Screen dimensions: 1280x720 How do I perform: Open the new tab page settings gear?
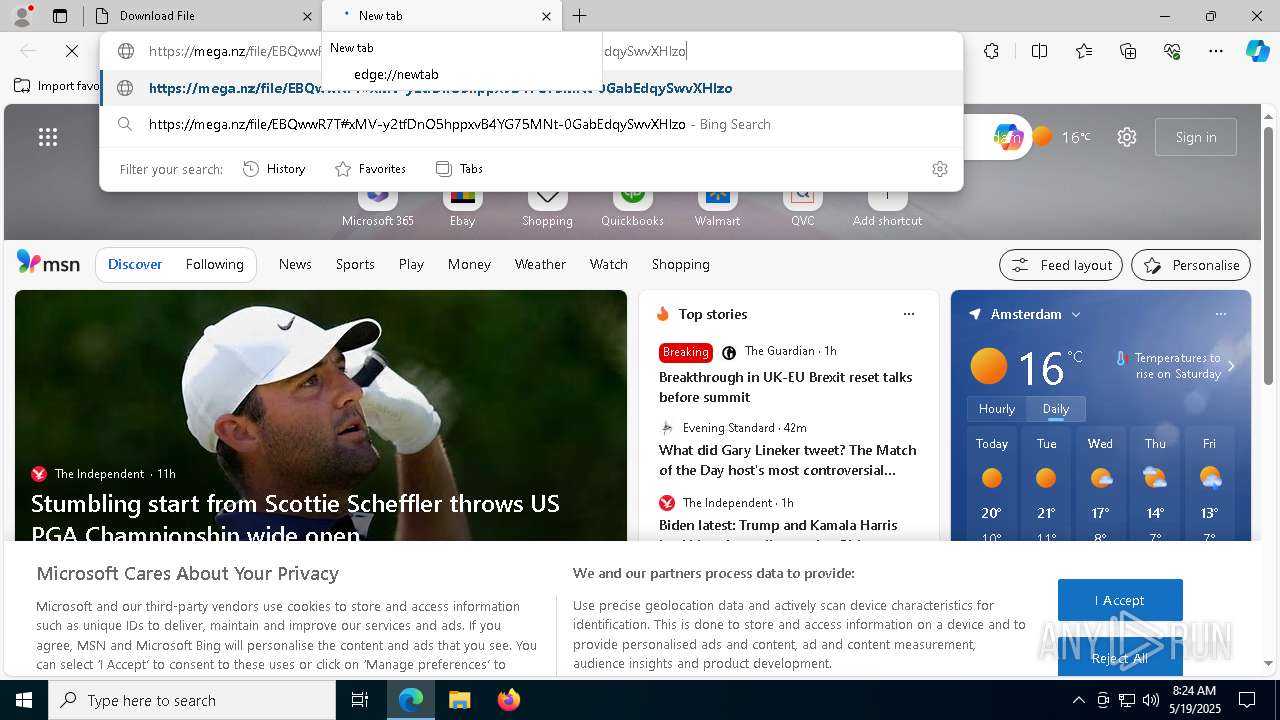(1127, 137)
